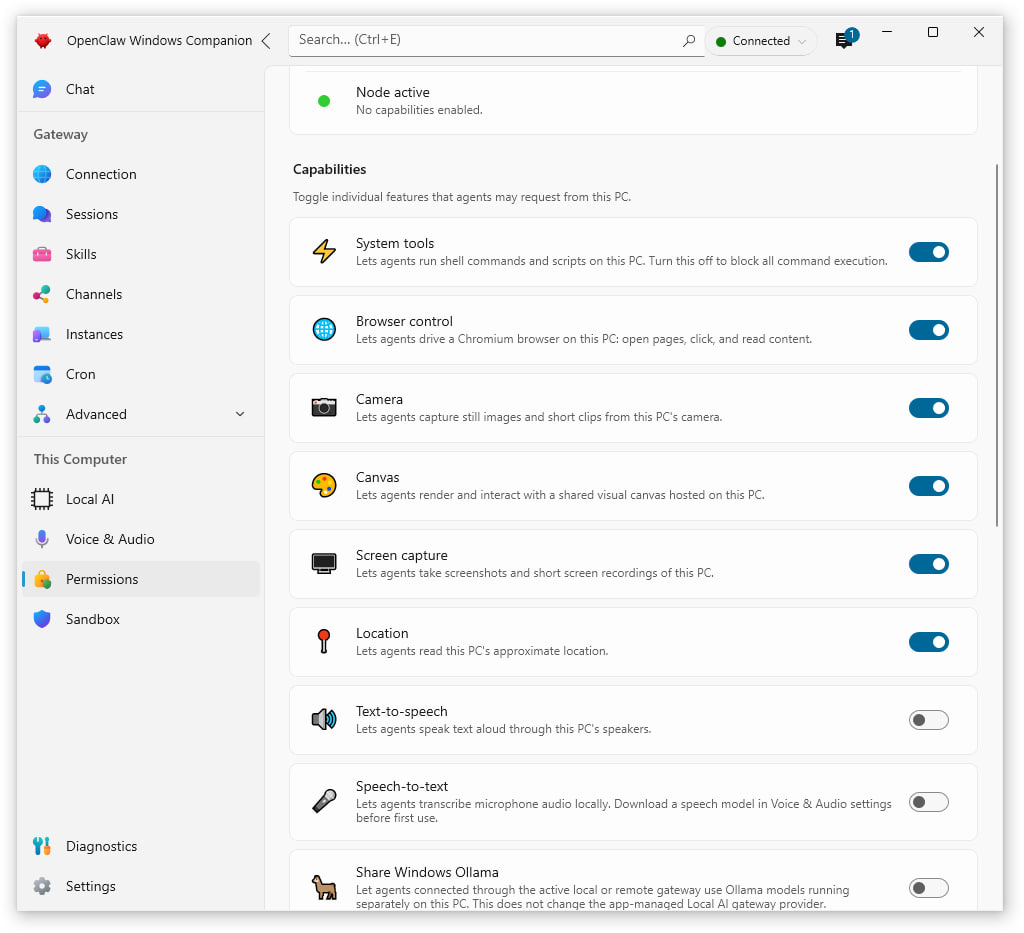Viewport: 1024px width, 933px height.
Task: Navigate to Instances
Action: (x=141, y=334)
